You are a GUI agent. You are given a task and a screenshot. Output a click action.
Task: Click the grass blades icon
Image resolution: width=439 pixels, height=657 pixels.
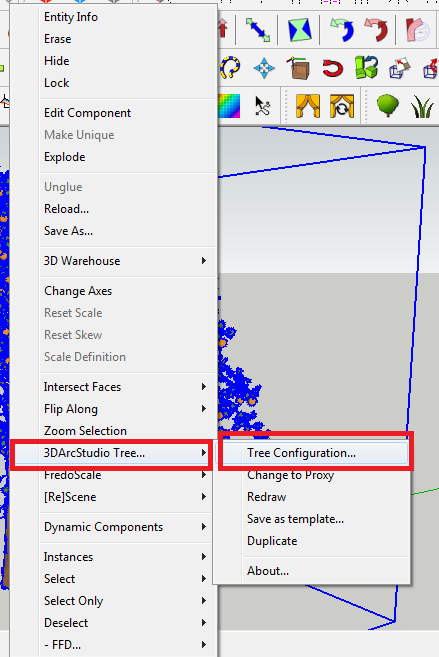click(421, 106)
